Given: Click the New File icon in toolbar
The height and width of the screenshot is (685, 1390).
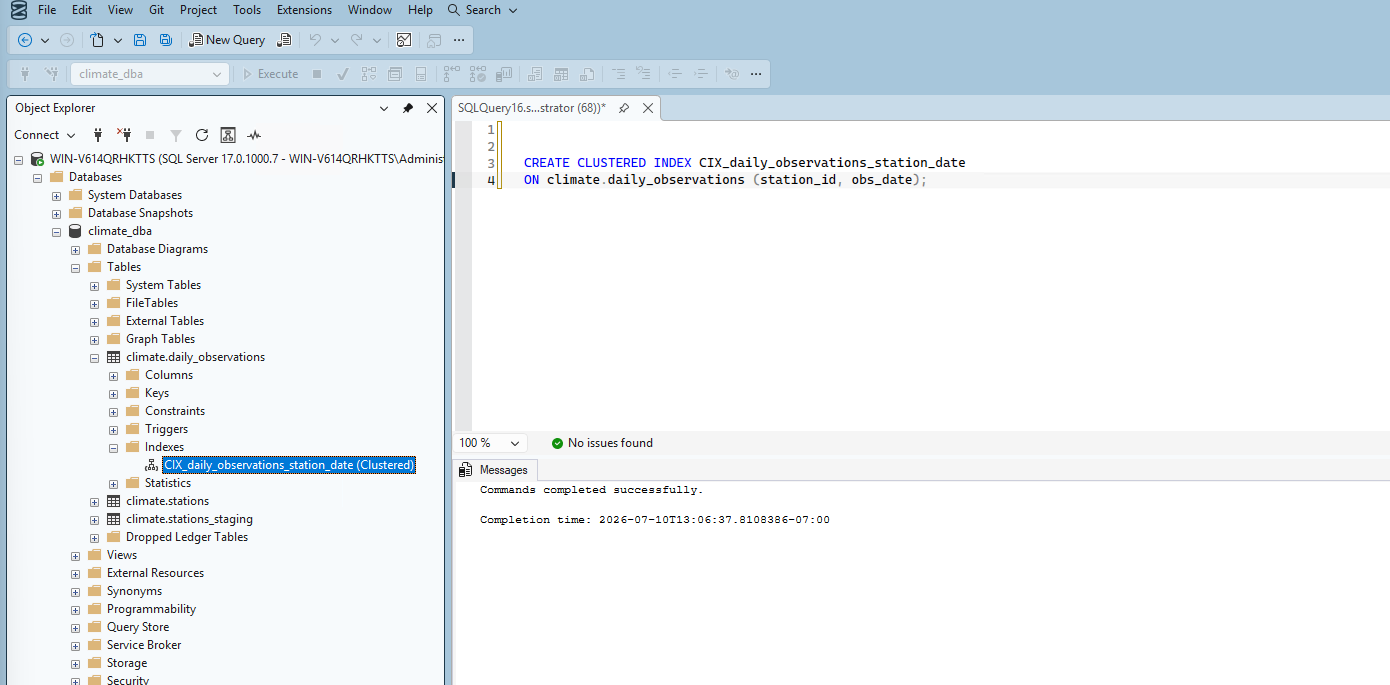Looking at the screenshot, I should (97, 40).
